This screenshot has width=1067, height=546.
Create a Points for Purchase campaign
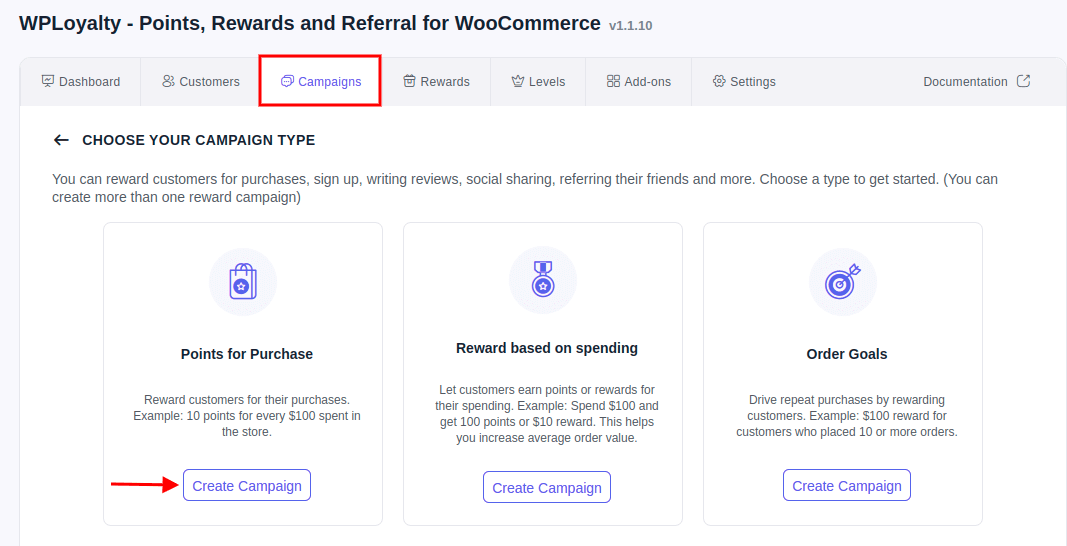(x=247, y=485)
